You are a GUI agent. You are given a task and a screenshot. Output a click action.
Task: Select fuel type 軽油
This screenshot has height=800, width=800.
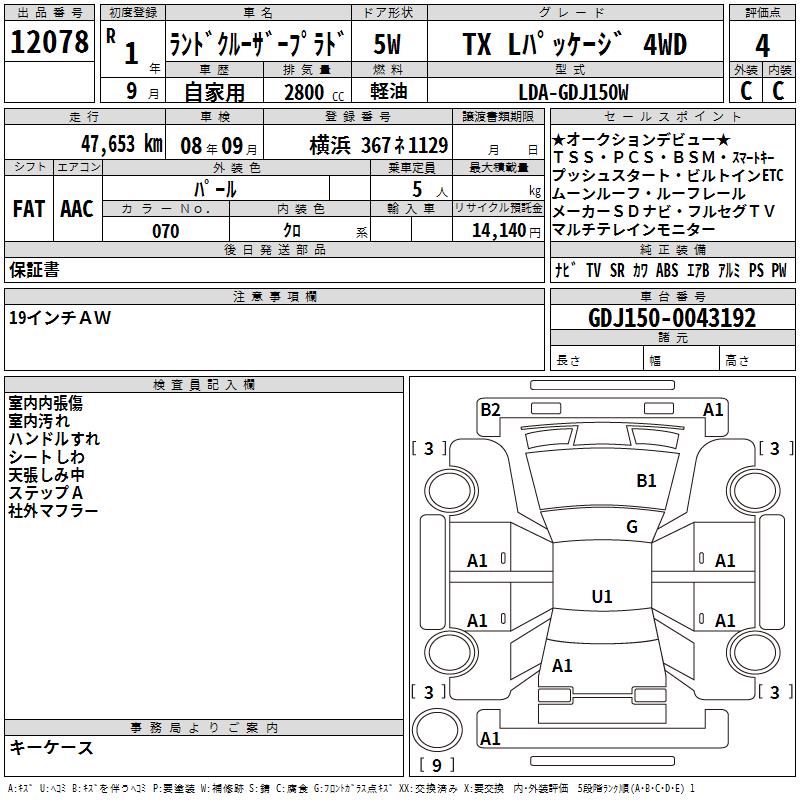pos(389,91)
